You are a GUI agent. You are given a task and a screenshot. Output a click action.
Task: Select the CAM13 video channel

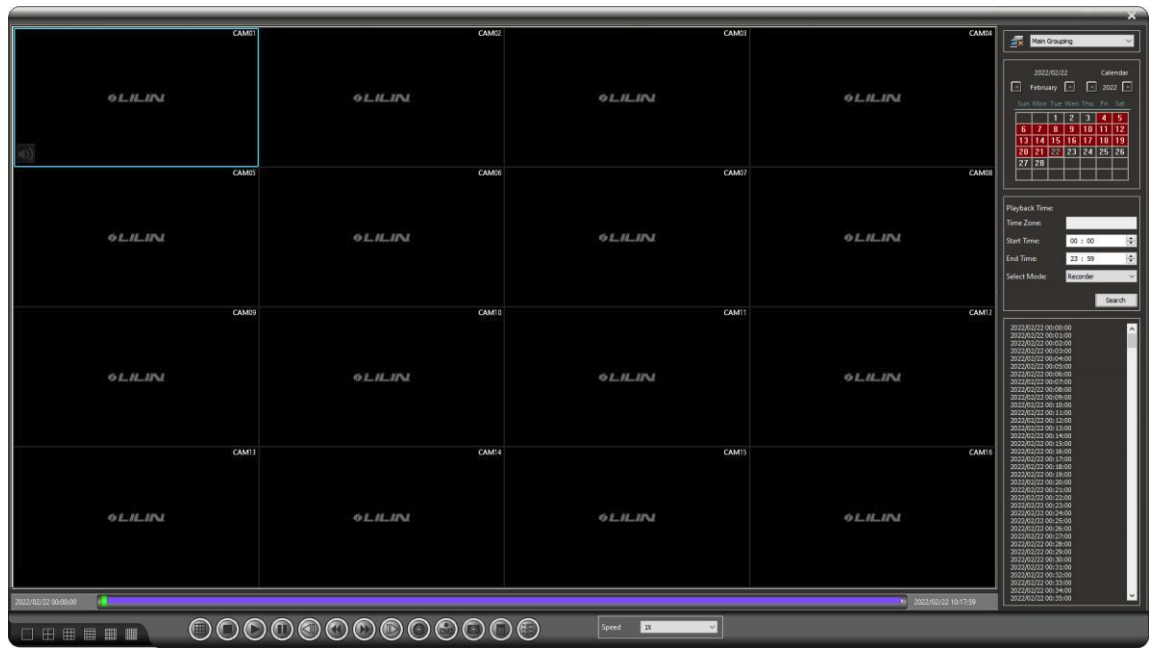[x=136, y=517]
